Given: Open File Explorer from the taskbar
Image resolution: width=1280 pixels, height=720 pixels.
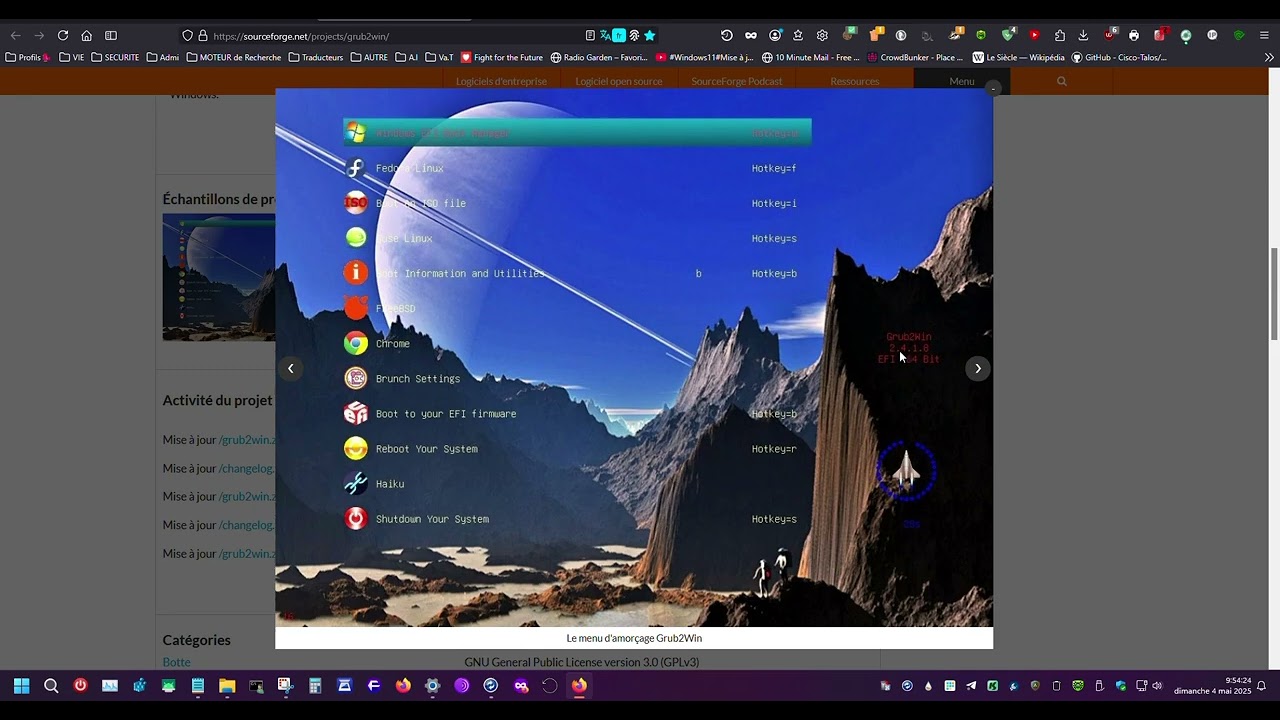Looking at the screenshot, I should pos(227,686).
